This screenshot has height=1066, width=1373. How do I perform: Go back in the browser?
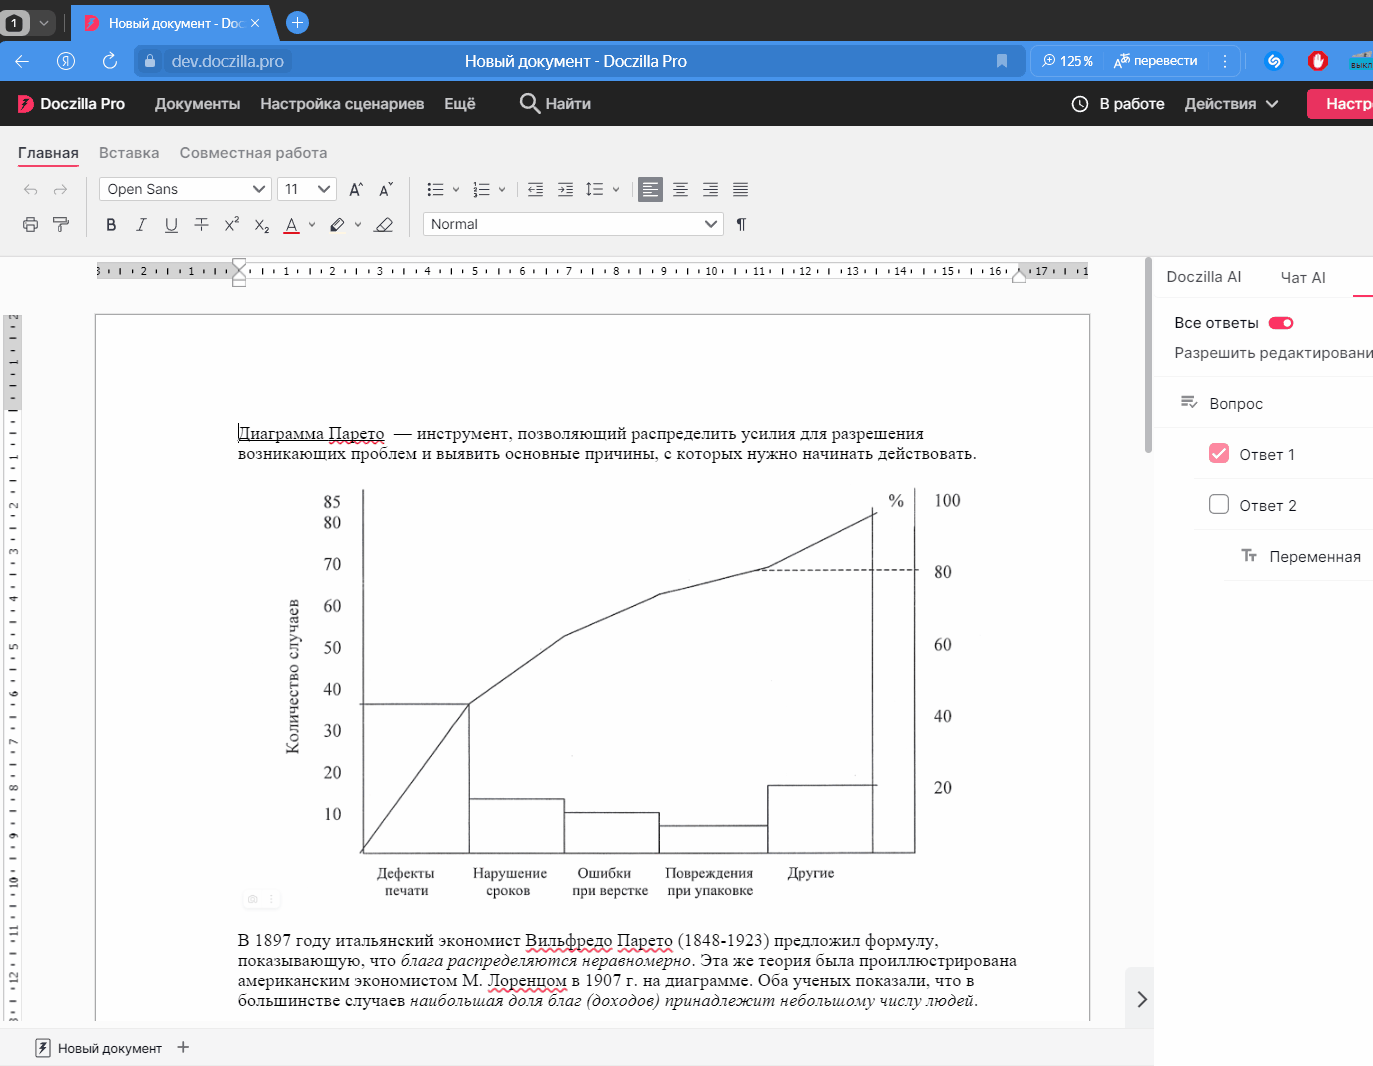pyautogui.click(x=22, y=61)
